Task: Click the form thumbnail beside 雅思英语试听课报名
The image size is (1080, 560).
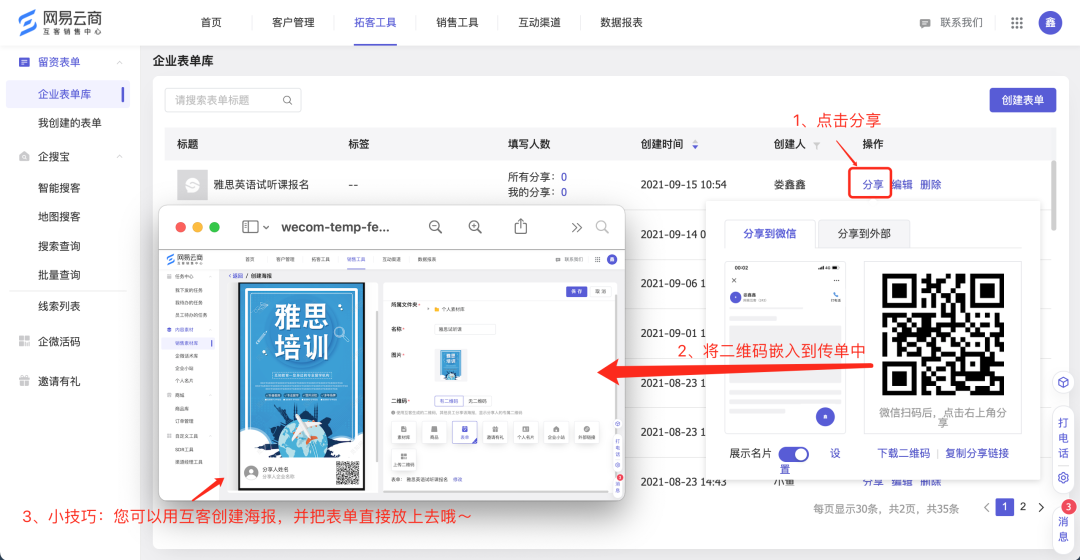Action: 192,185
